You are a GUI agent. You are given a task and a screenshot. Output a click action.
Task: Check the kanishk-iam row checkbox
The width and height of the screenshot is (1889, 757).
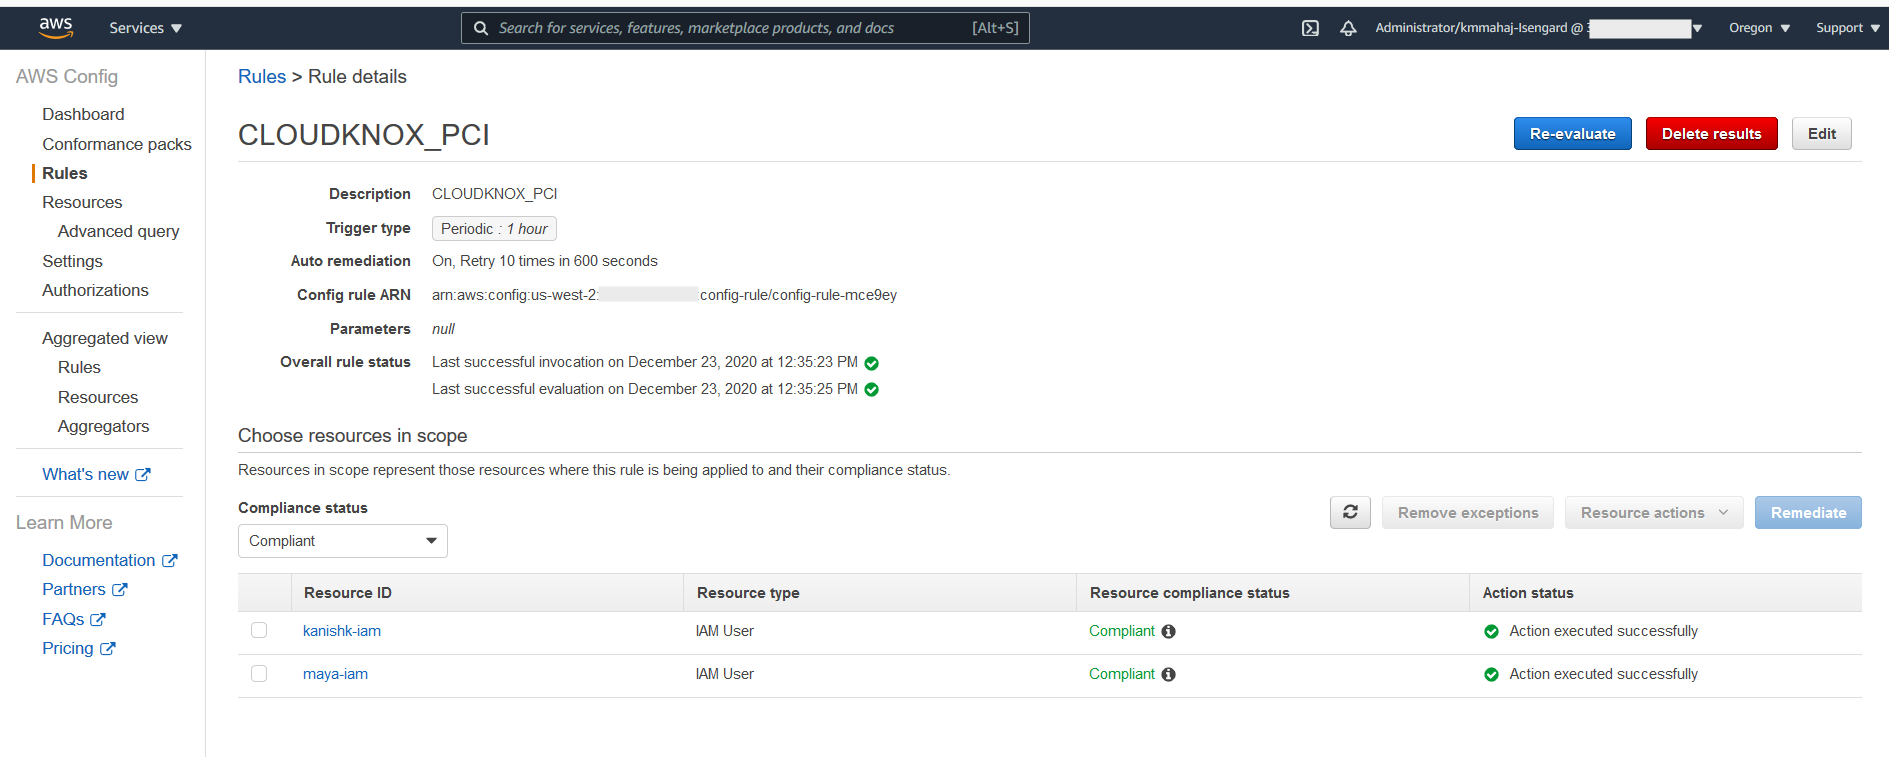259,631
